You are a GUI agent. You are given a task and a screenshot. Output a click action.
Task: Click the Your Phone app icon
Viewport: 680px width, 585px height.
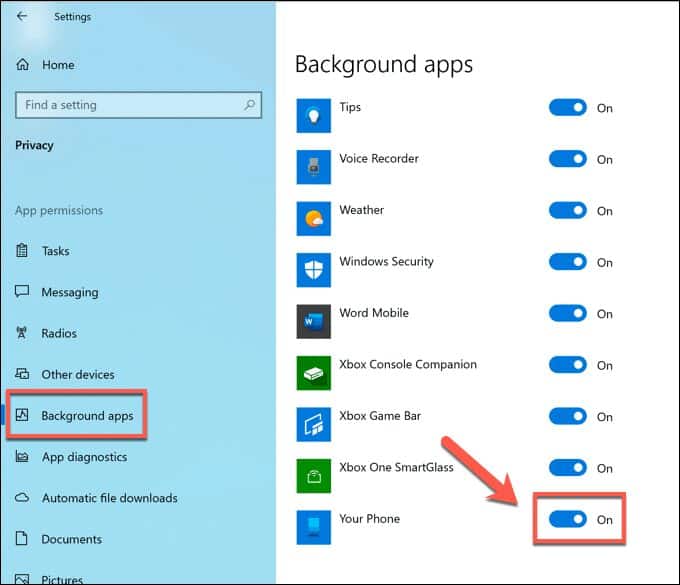(x=314, y=527)
